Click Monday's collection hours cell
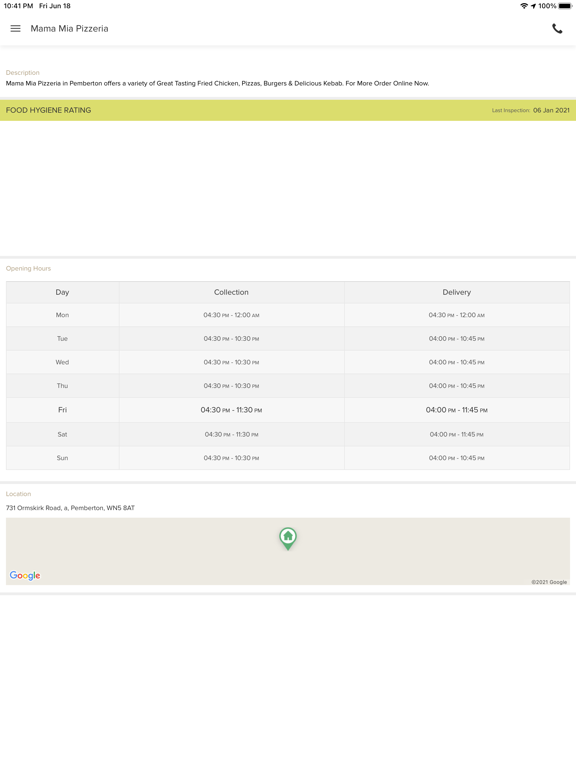Screen dimensions: 576x768 tap(231, 315)
